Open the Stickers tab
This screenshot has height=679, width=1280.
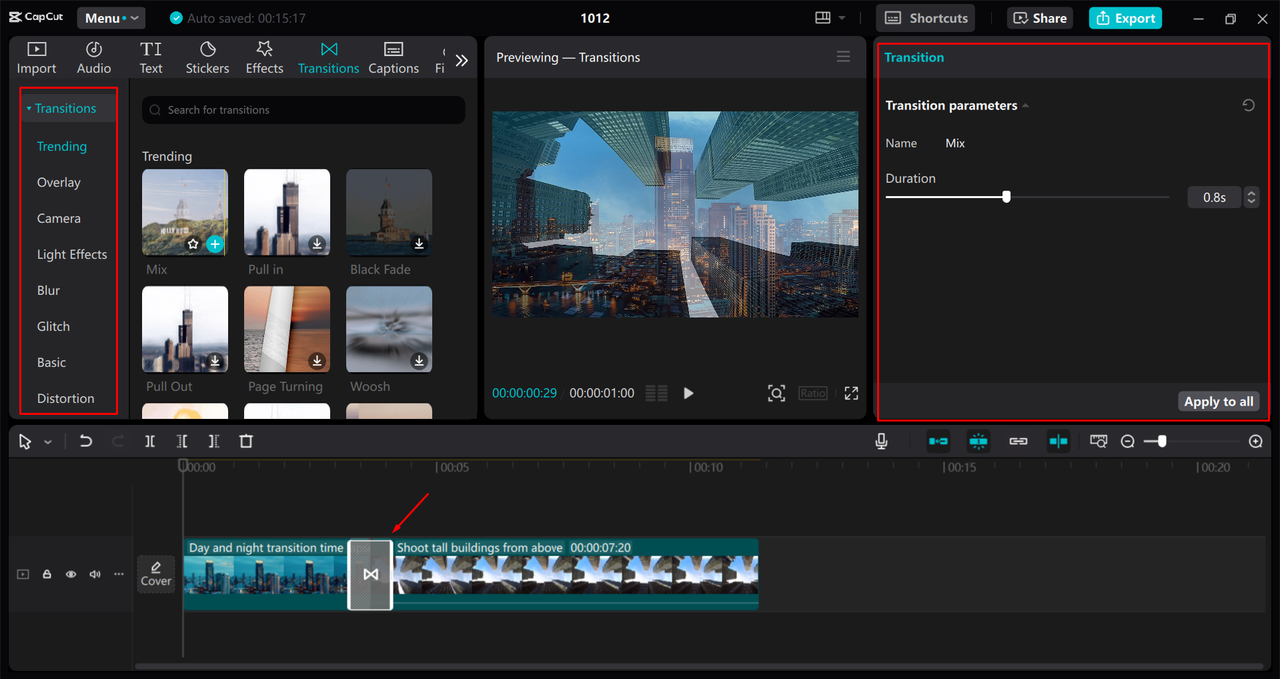[207, 58]
